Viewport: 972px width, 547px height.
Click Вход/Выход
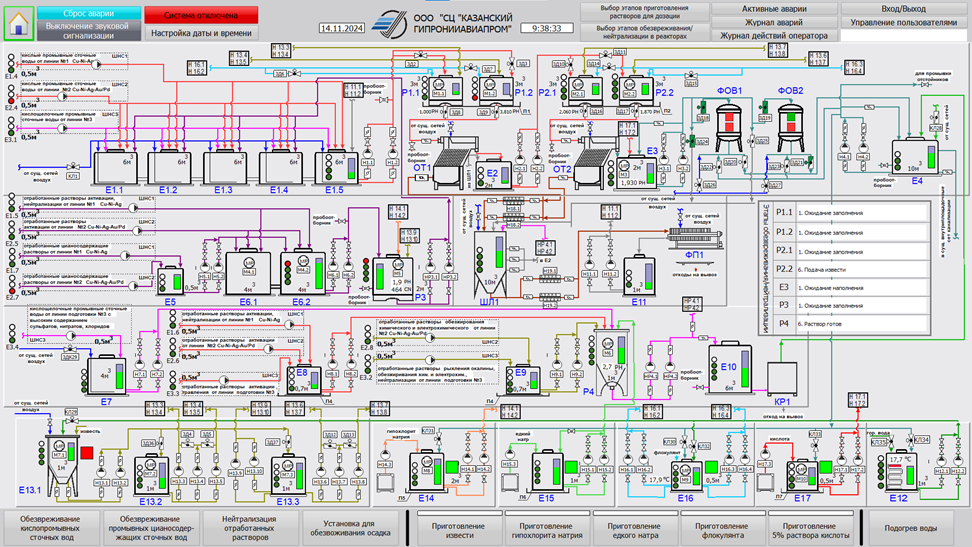point(903,9)
